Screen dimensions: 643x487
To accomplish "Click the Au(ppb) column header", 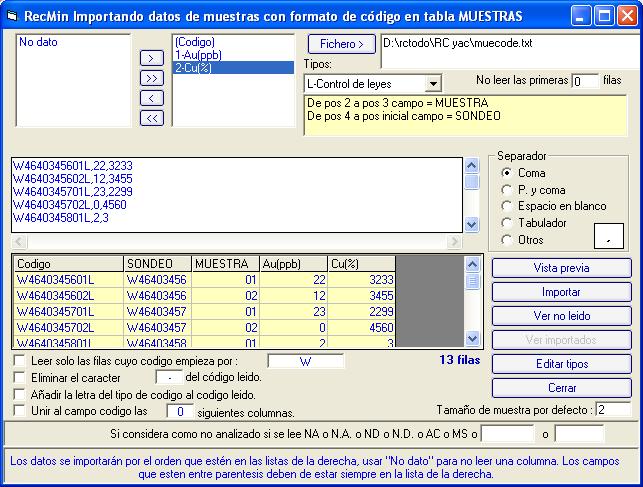I will pyautogui.click(x=294, y=264).
